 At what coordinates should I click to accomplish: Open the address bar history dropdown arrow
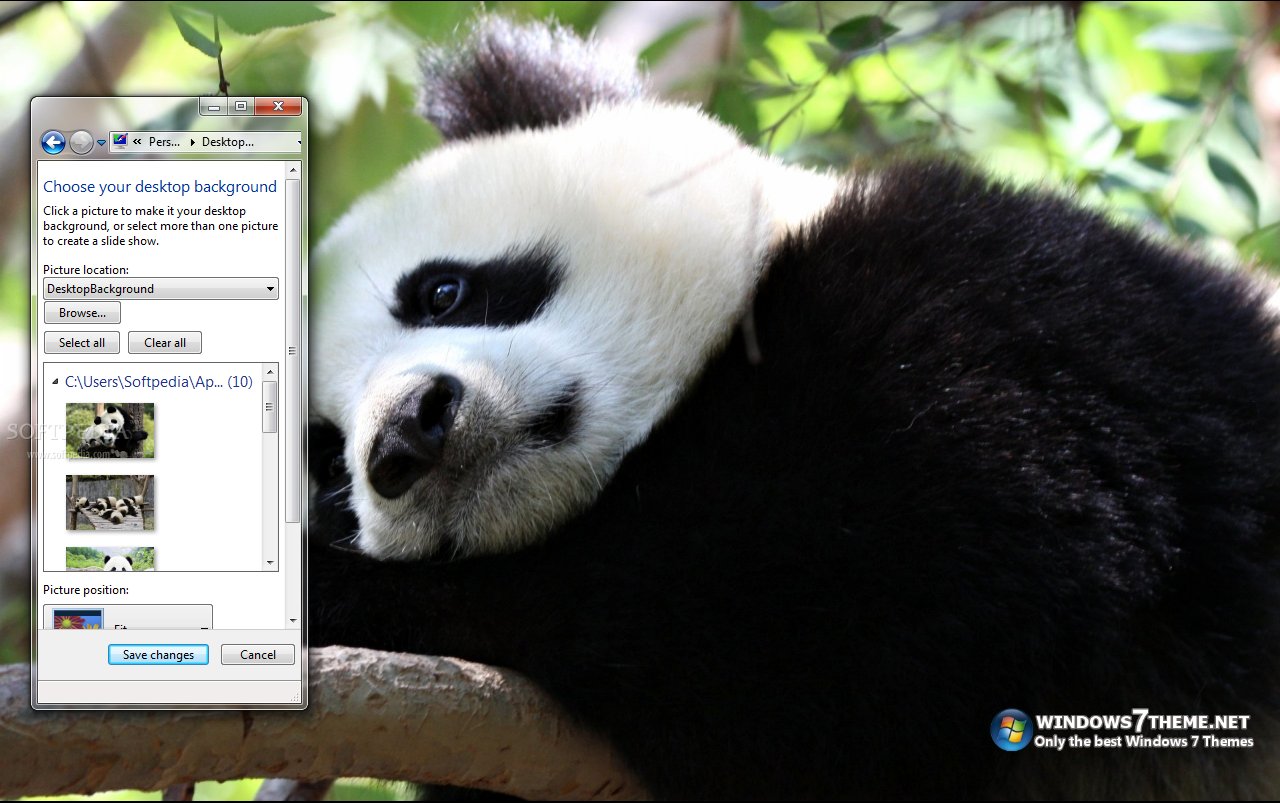coord(299,142)
